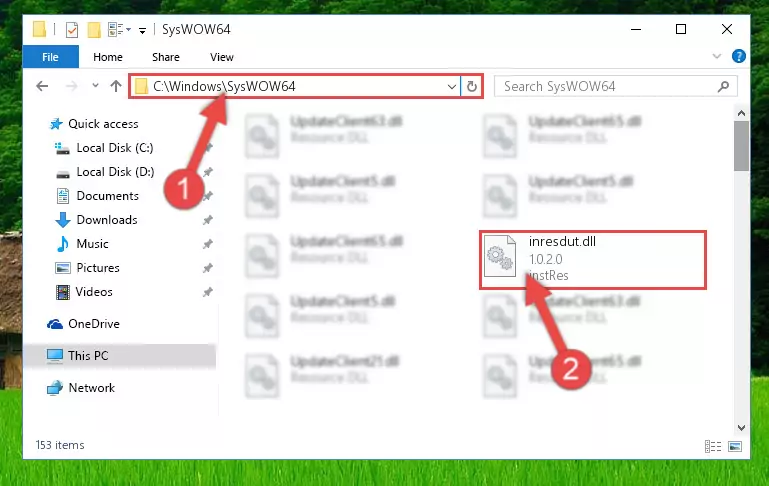
Task: Switch to the View ribbon tab
Action: [x=222, y=57]
